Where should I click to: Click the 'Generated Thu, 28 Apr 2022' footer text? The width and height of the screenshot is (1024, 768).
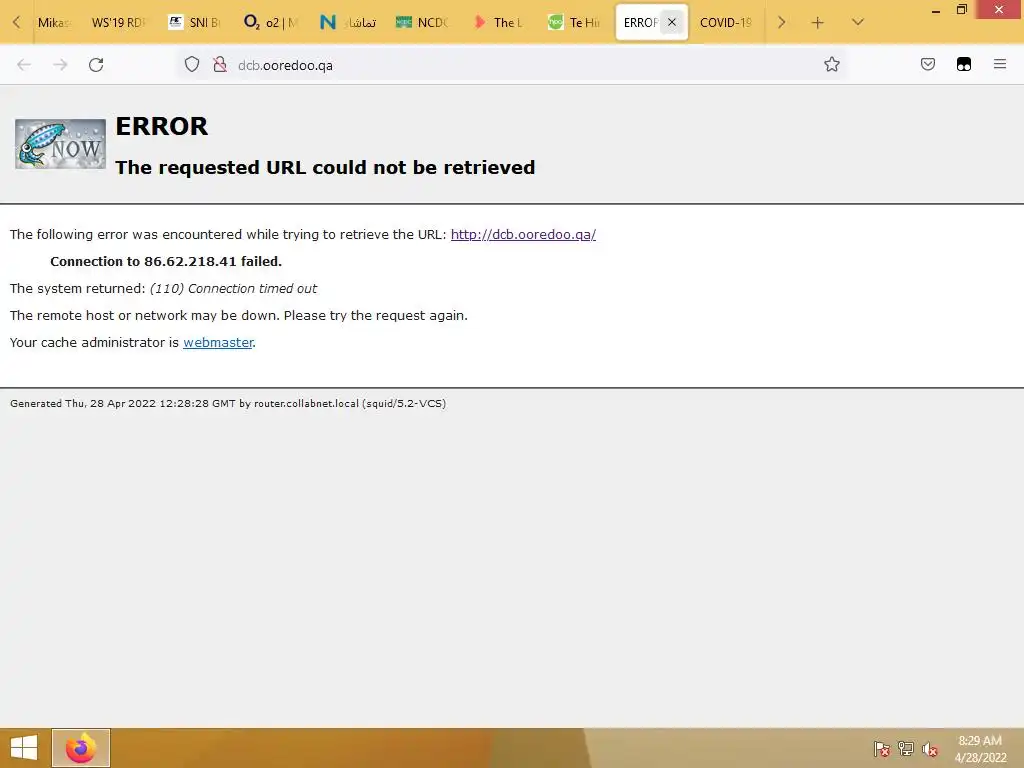pos(228,404)
